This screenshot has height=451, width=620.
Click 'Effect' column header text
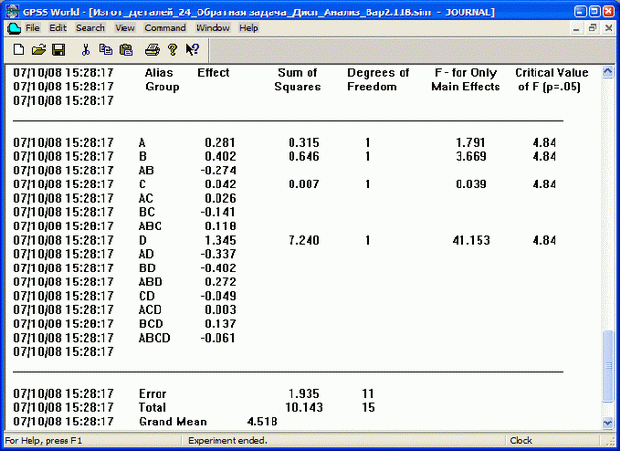point(214,73)
